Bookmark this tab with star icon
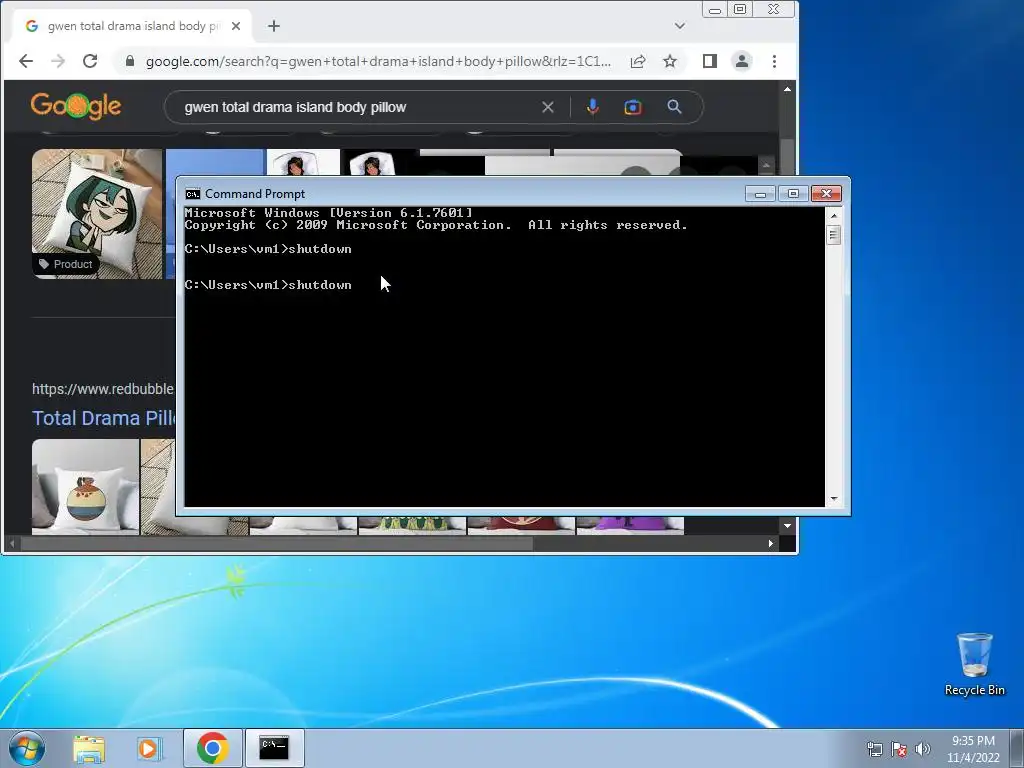This screenshot has height=768, width=1024. [670, 61]
